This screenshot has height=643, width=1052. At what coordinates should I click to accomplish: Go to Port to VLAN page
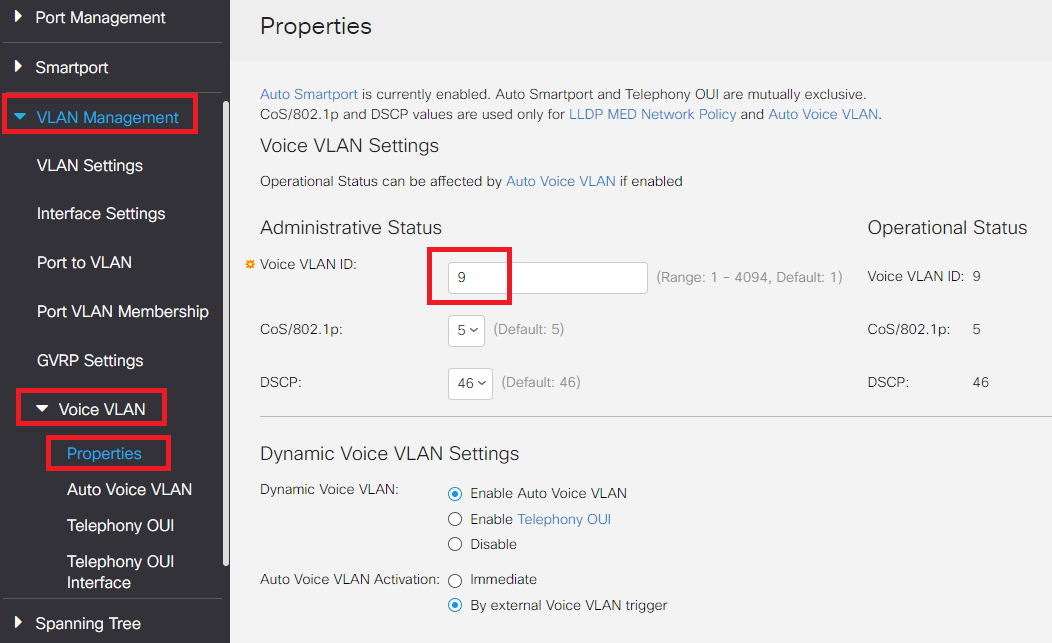click(84, 262)
